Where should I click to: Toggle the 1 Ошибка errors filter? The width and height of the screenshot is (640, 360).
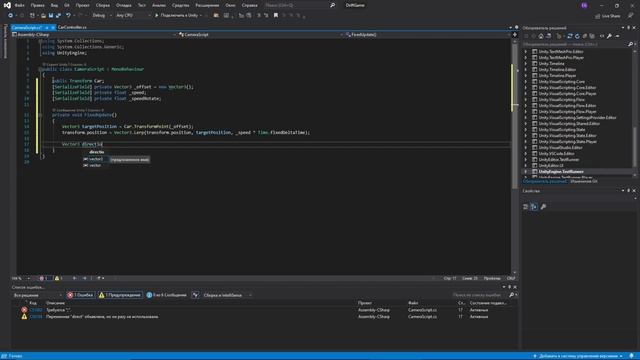(80, 295)
